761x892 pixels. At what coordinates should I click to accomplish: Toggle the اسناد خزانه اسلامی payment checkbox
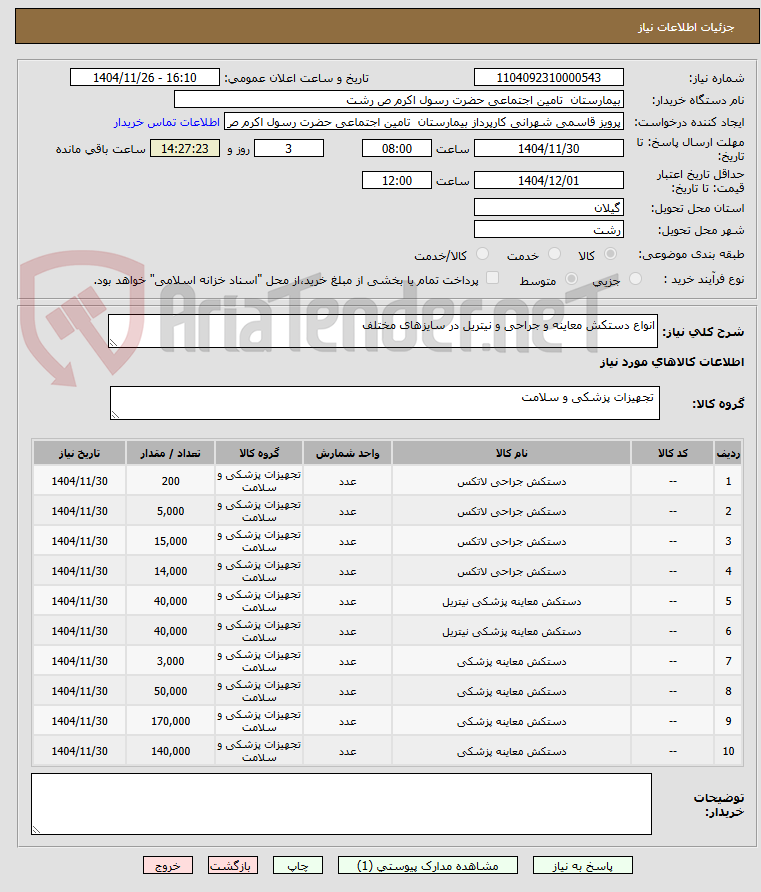coord(493,278)
